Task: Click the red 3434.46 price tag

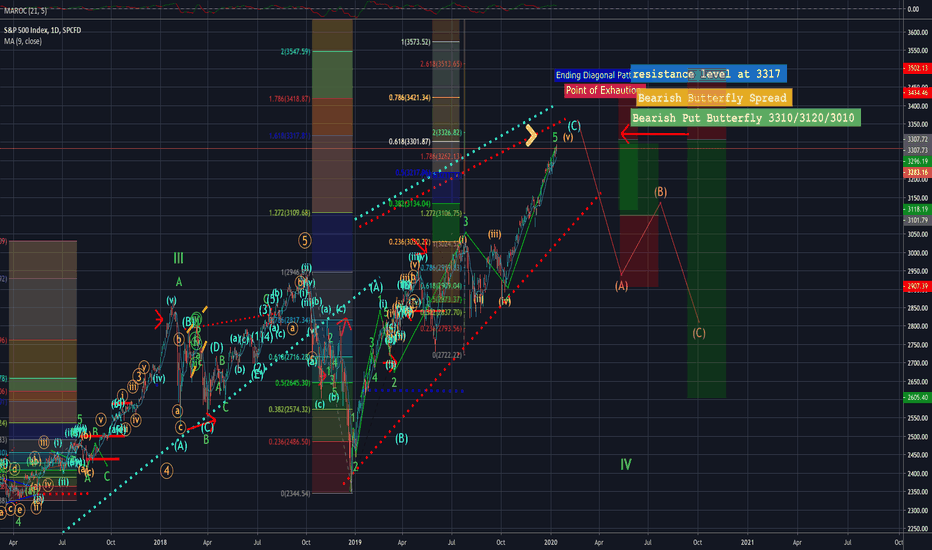Action: click(917, 93)
